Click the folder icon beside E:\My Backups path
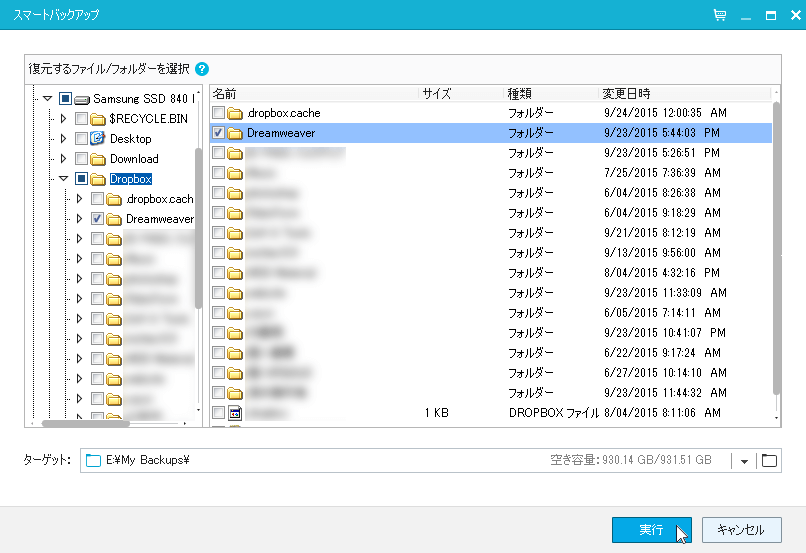The width and height of the screenshot is (806, 553). click(93, 460)
